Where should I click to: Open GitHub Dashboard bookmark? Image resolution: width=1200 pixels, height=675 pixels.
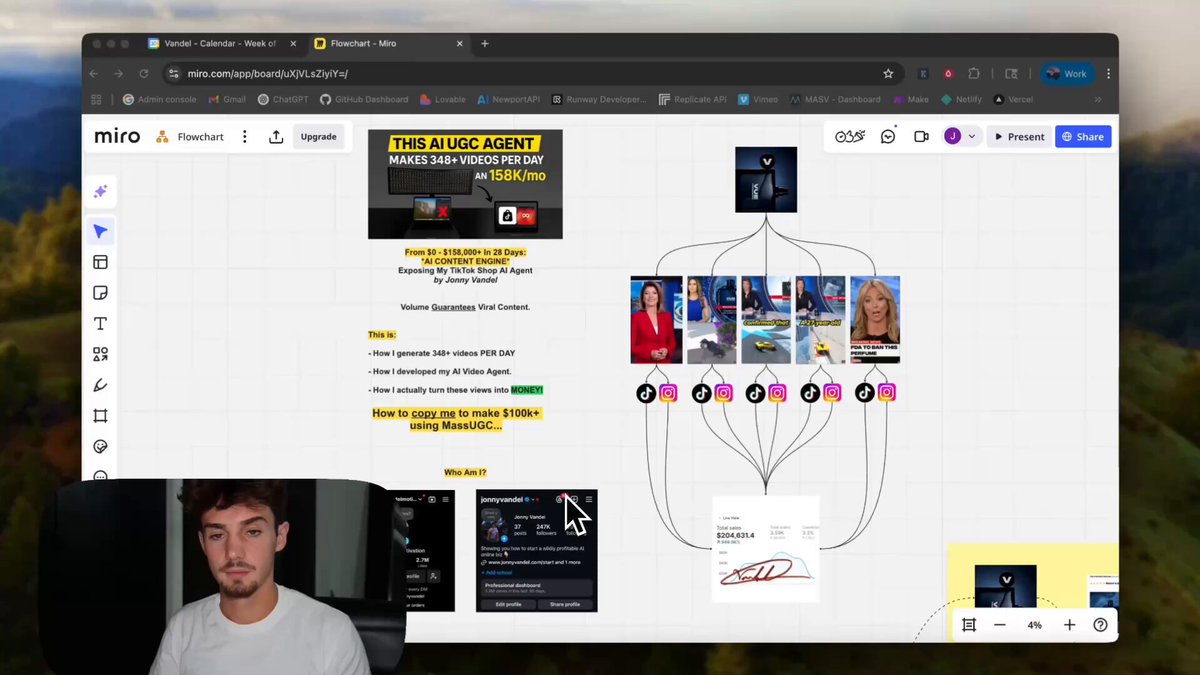(x=364, y=99)
